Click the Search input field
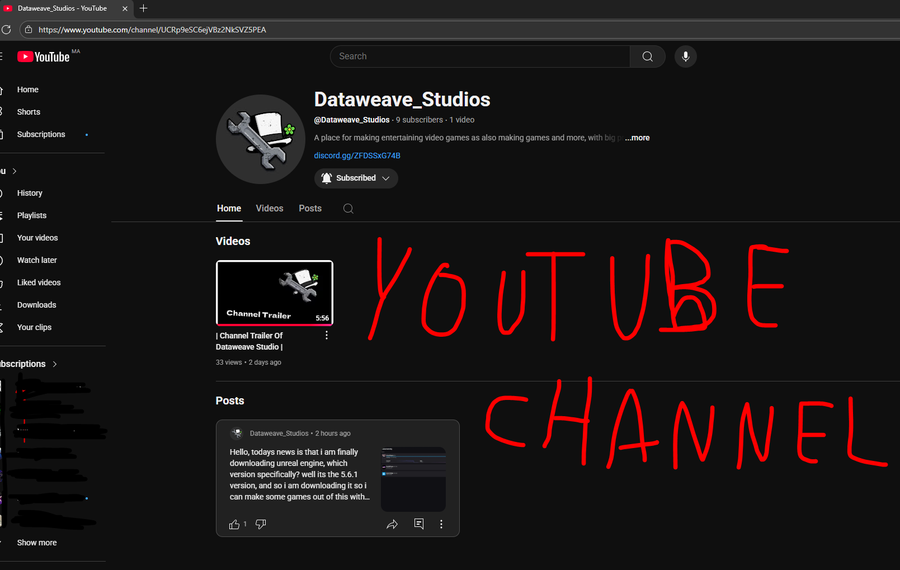Viewport: 900px width, 570px height. (x=480, y=56)
